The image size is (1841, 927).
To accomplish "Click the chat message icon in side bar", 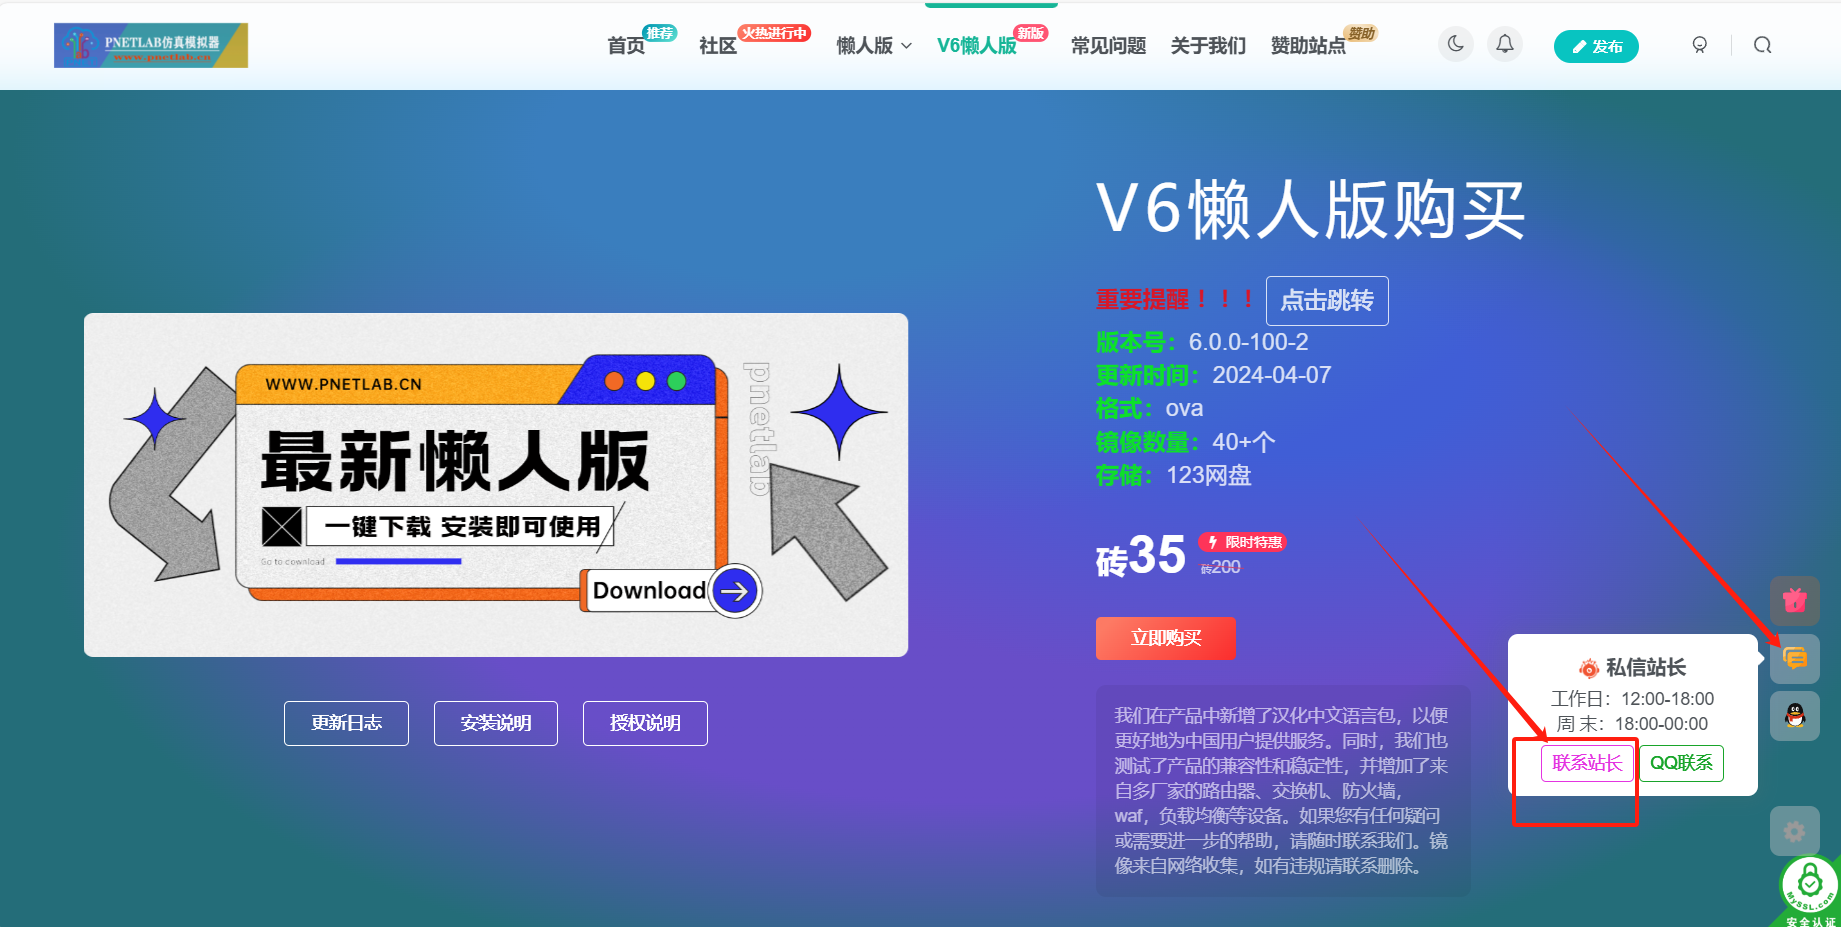I will coord(1795,659).
